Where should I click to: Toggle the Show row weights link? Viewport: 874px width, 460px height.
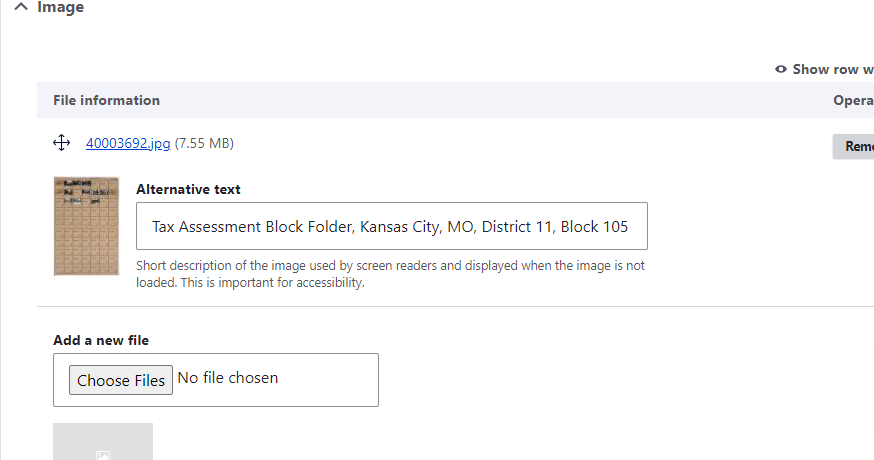tap(832, 69)
